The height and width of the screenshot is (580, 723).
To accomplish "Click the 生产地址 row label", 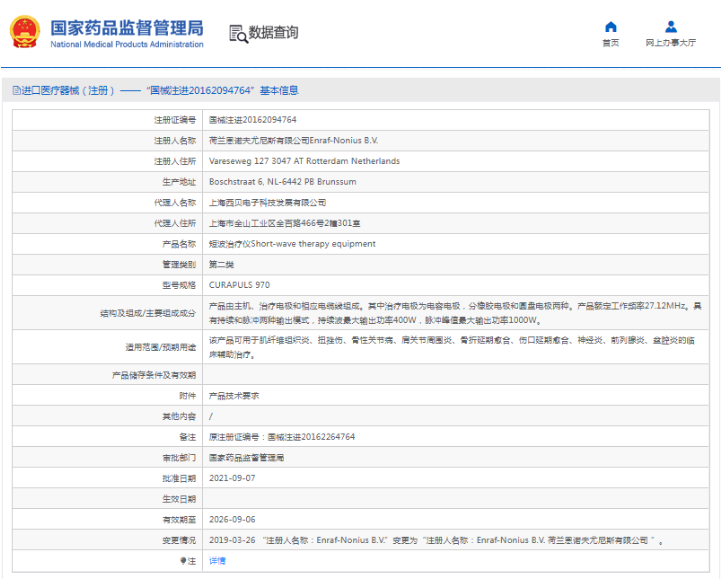I will [x=179, y=182].
